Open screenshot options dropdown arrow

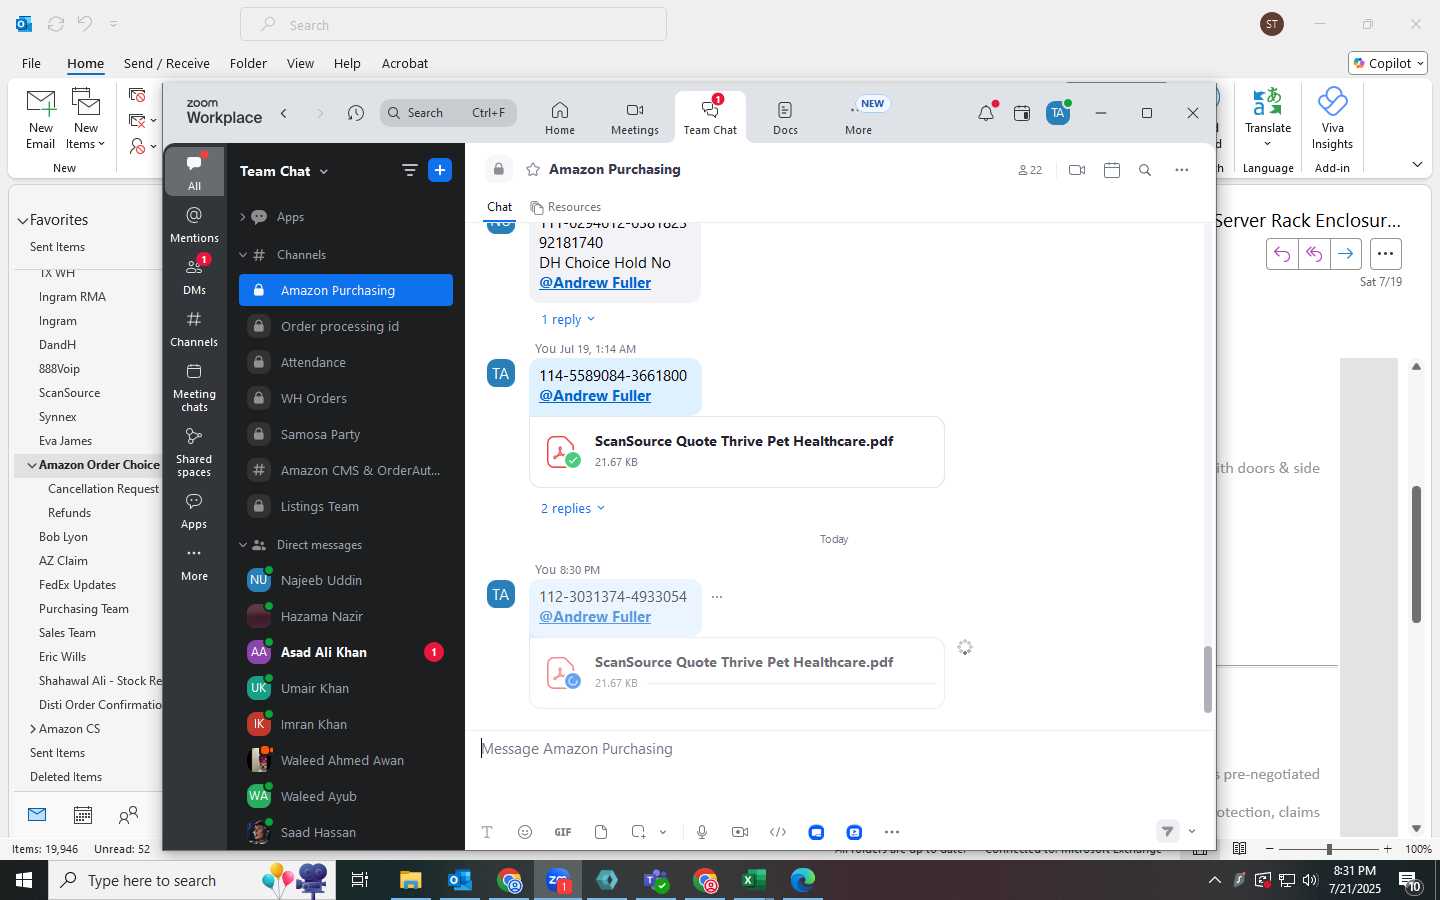tap(662, 832)
